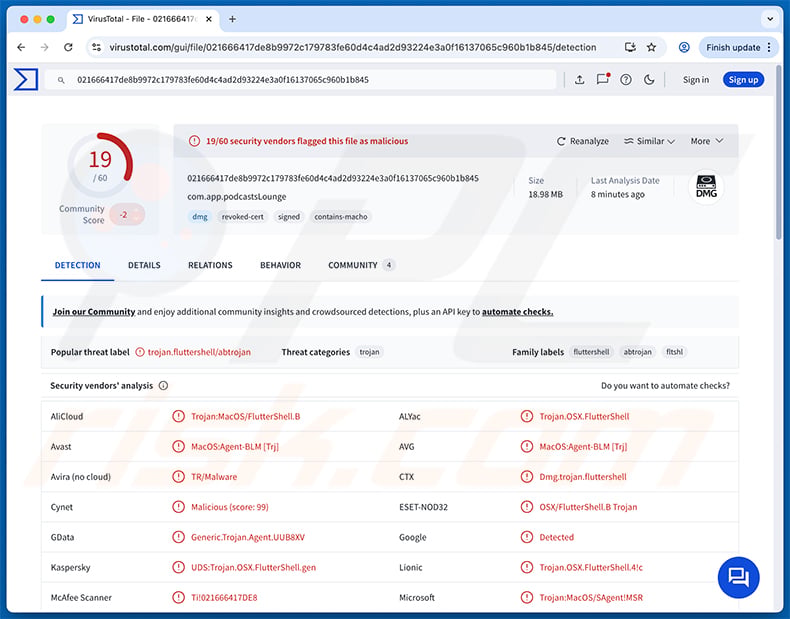Screen dimensions: 790x619
Task: Open the help question mark icon
Action: [626, 80]
